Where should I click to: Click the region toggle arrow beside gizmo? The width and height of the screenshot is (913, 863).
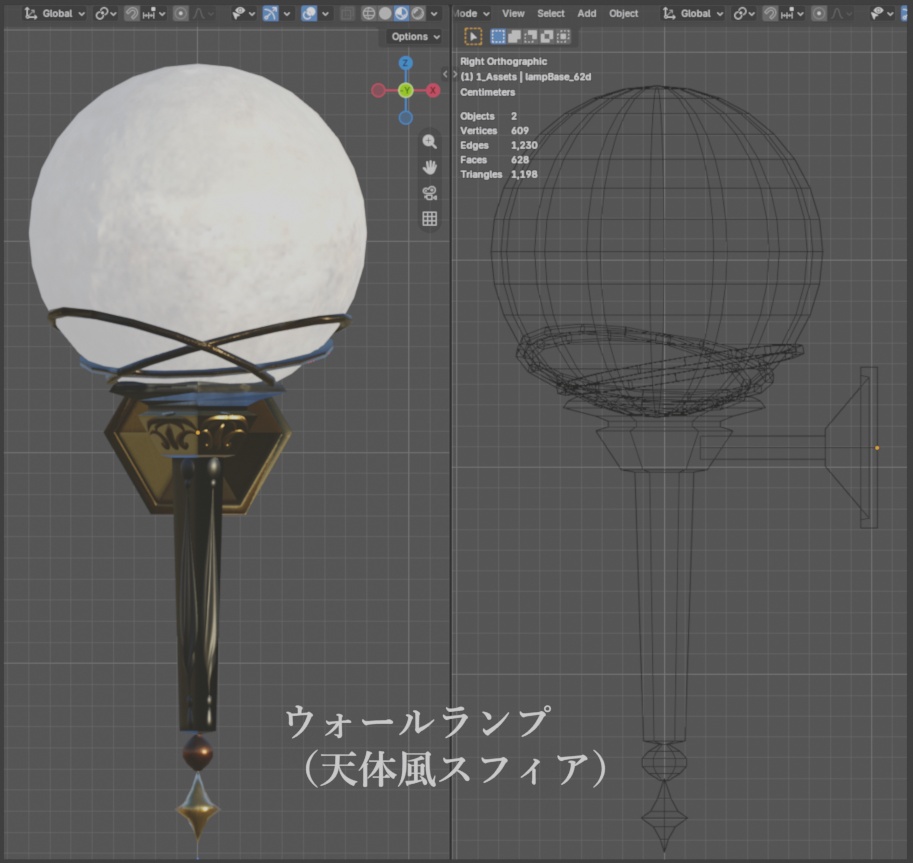coord(445,74)
